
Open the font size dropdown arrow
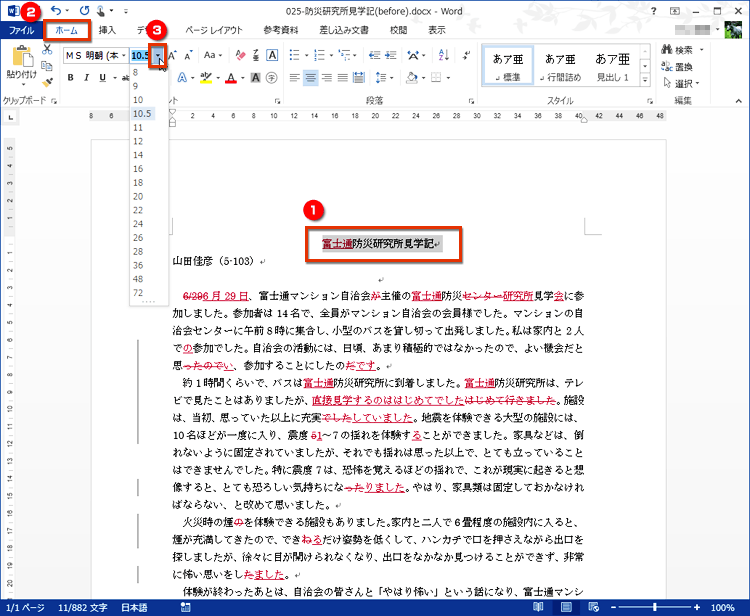pos(158,55)
